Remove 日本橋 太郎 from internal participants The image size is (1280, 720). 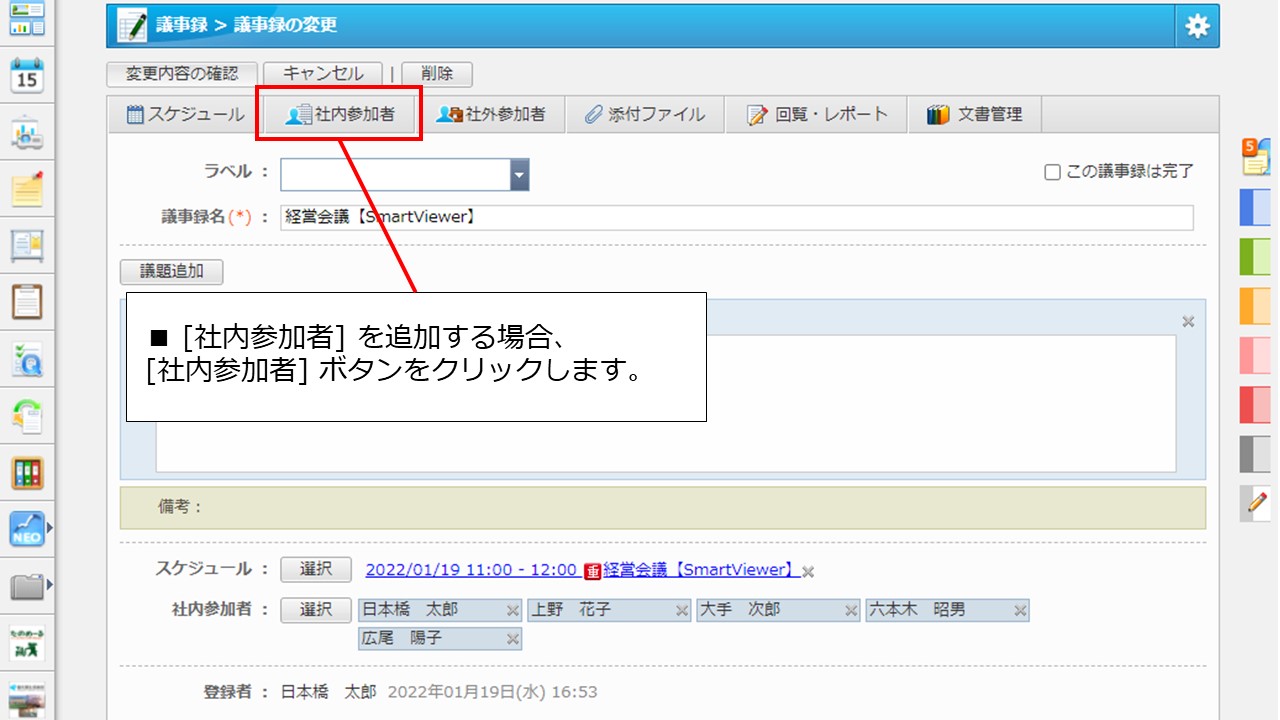click(x=512, y=610)
